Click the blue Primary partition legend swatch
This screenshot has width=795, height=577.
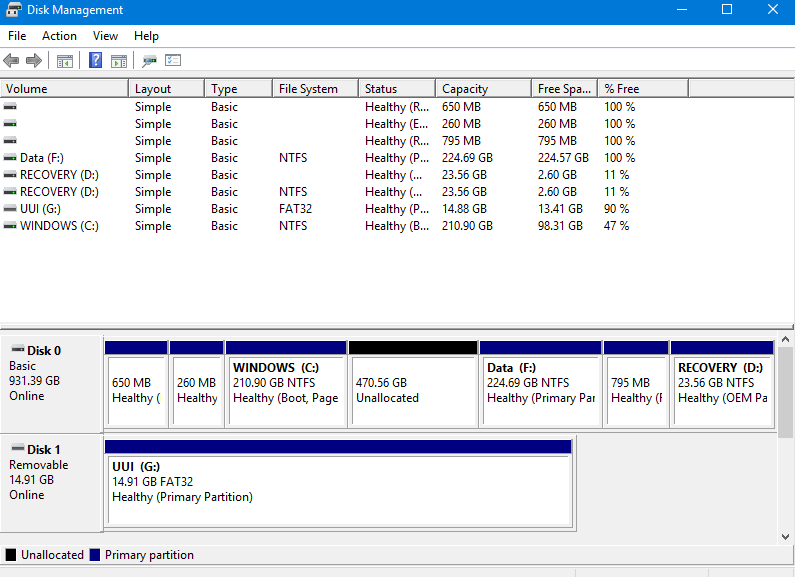[x=95, y=555]
